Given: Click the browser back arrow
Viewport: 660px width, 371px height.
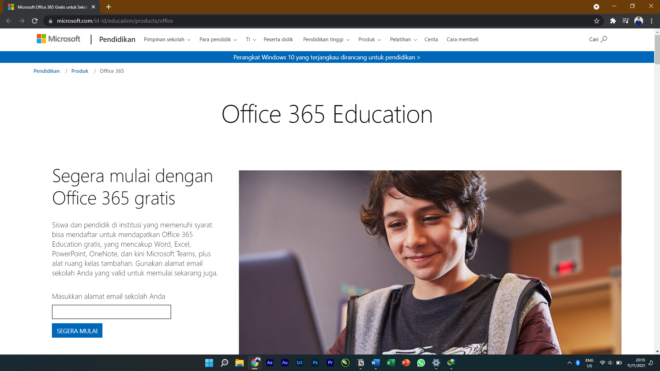Looking at the screenshot, I should [x=9, y=21].
